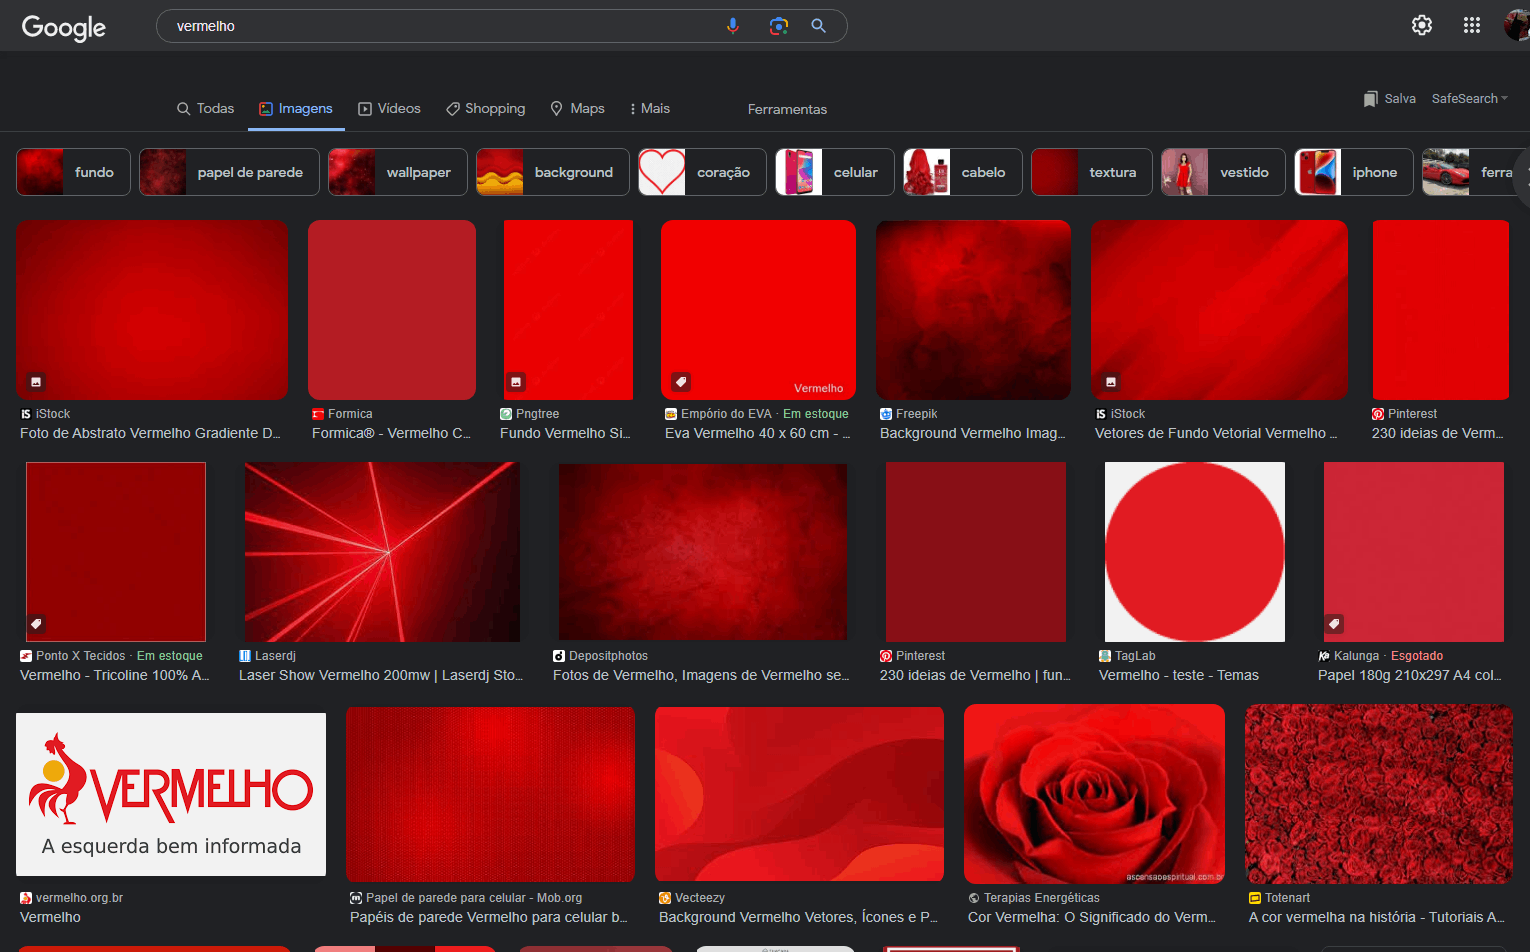Switch to the Todas tab
This screenshot has height=952, width=1530.
pos(205,108)
